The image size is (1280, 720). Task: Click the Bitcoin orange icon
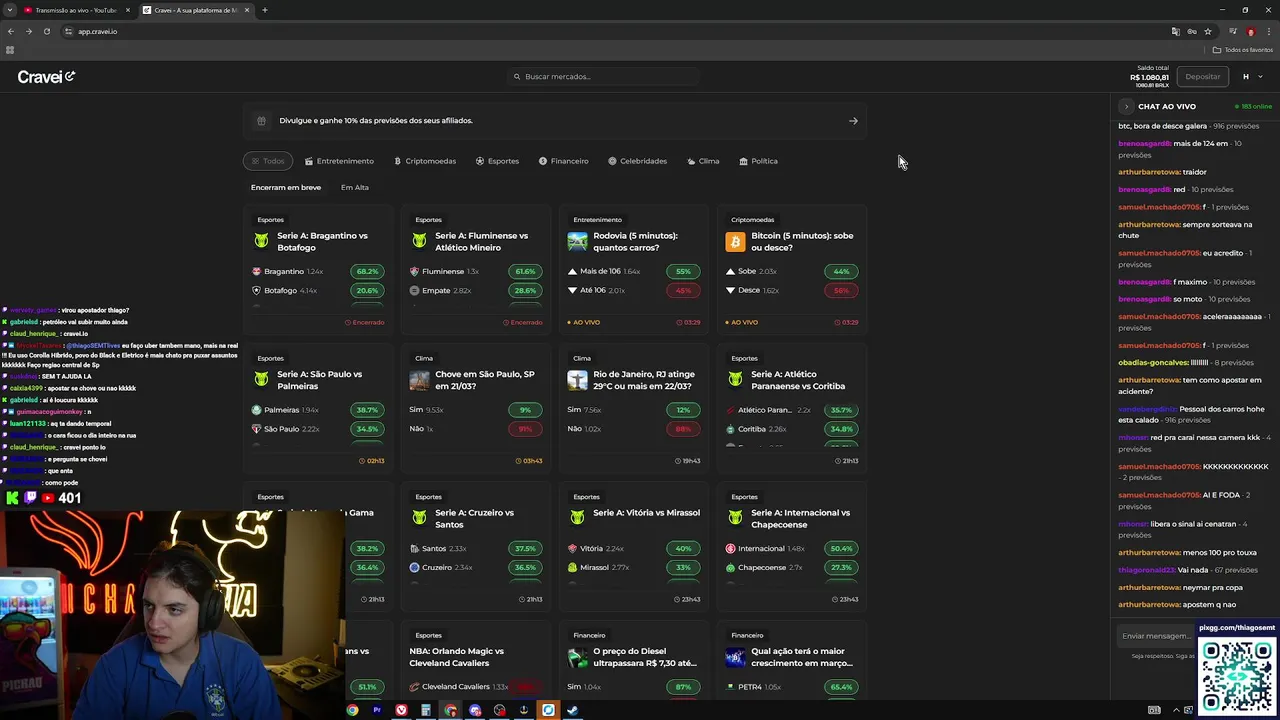735,242
